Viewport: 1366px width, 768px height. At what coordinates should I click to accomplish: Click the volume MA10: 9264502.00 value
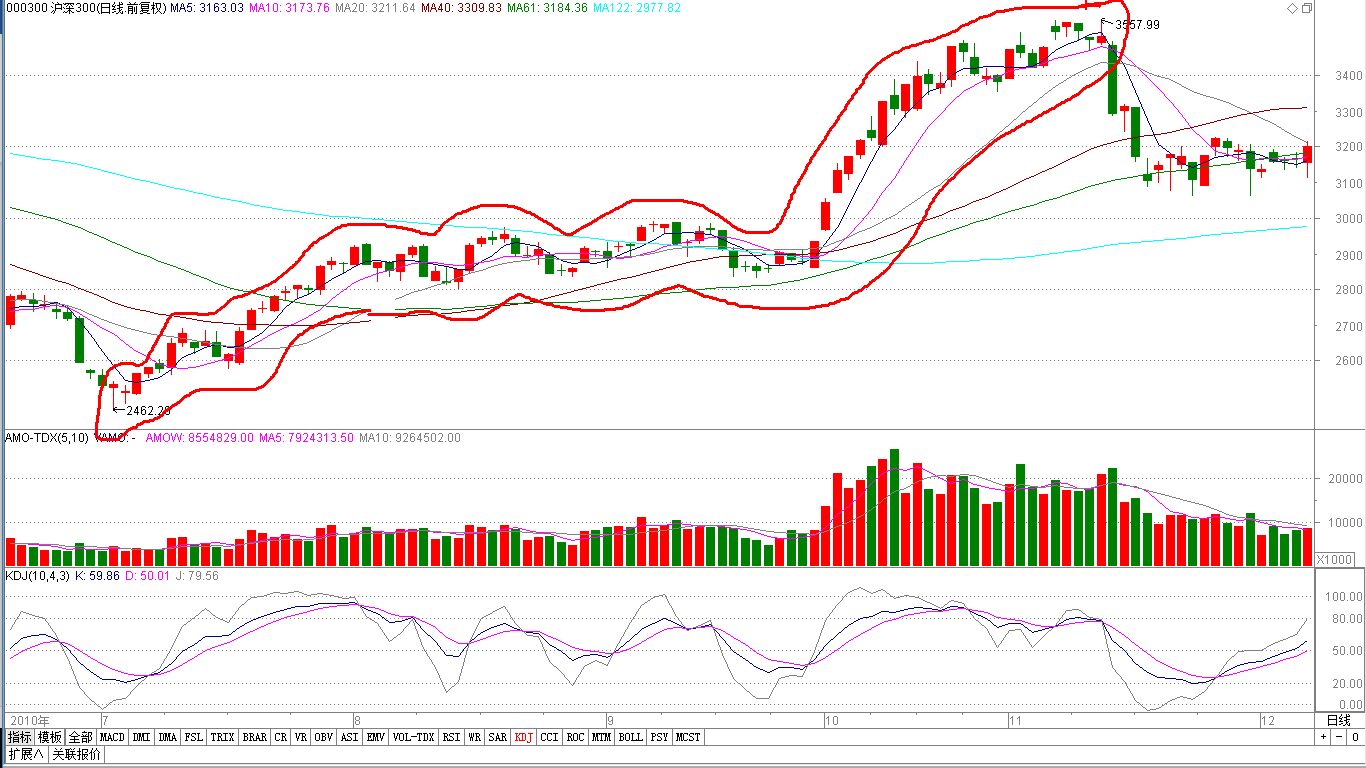click(410, 438)
